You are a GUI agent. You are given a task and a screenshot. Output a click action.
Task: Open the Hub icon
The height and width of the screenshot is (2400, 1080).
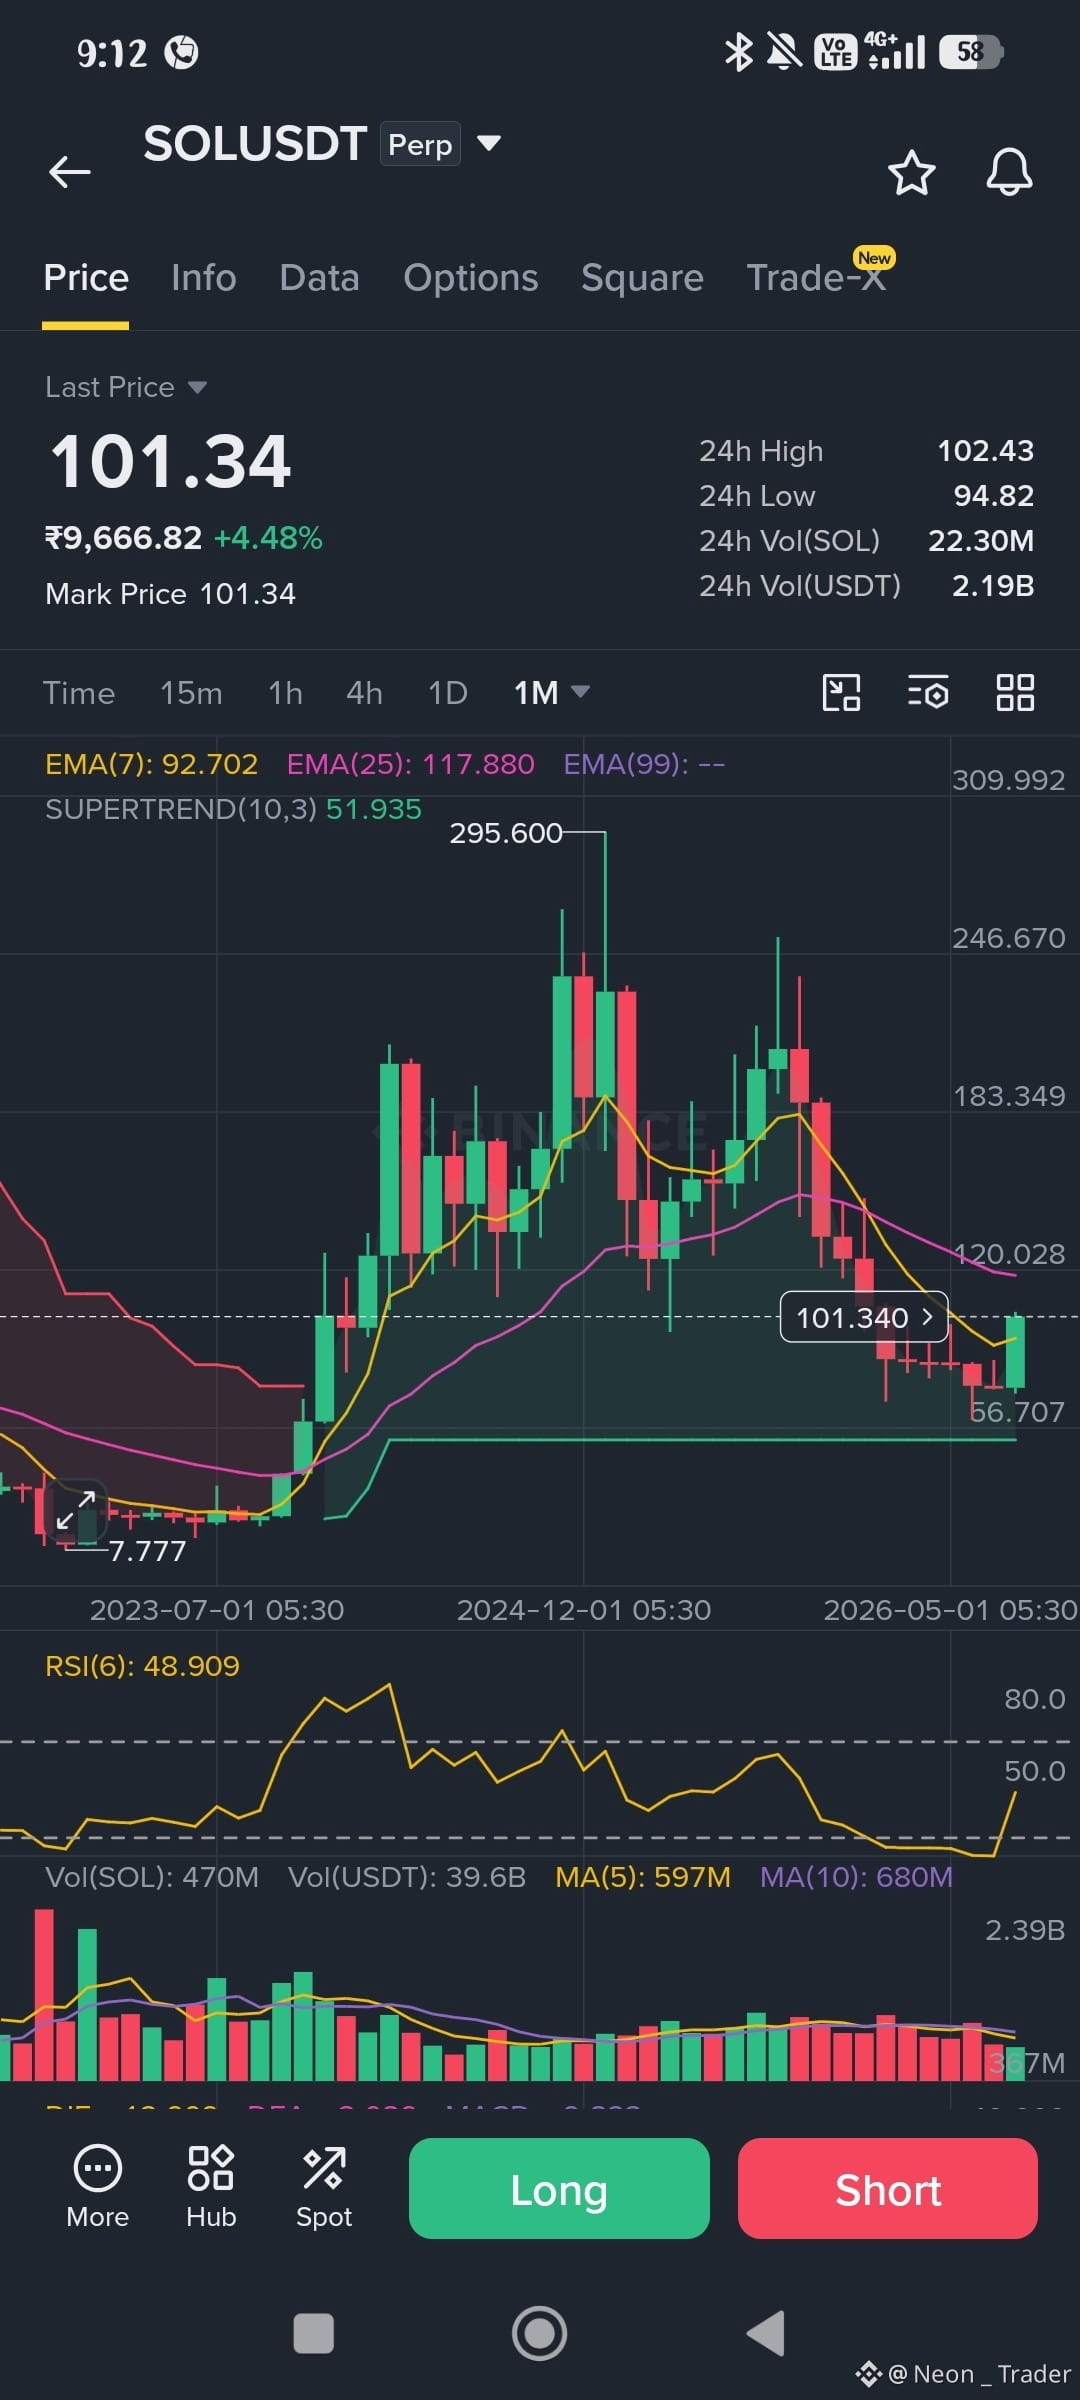click(x=211, y=2186)
